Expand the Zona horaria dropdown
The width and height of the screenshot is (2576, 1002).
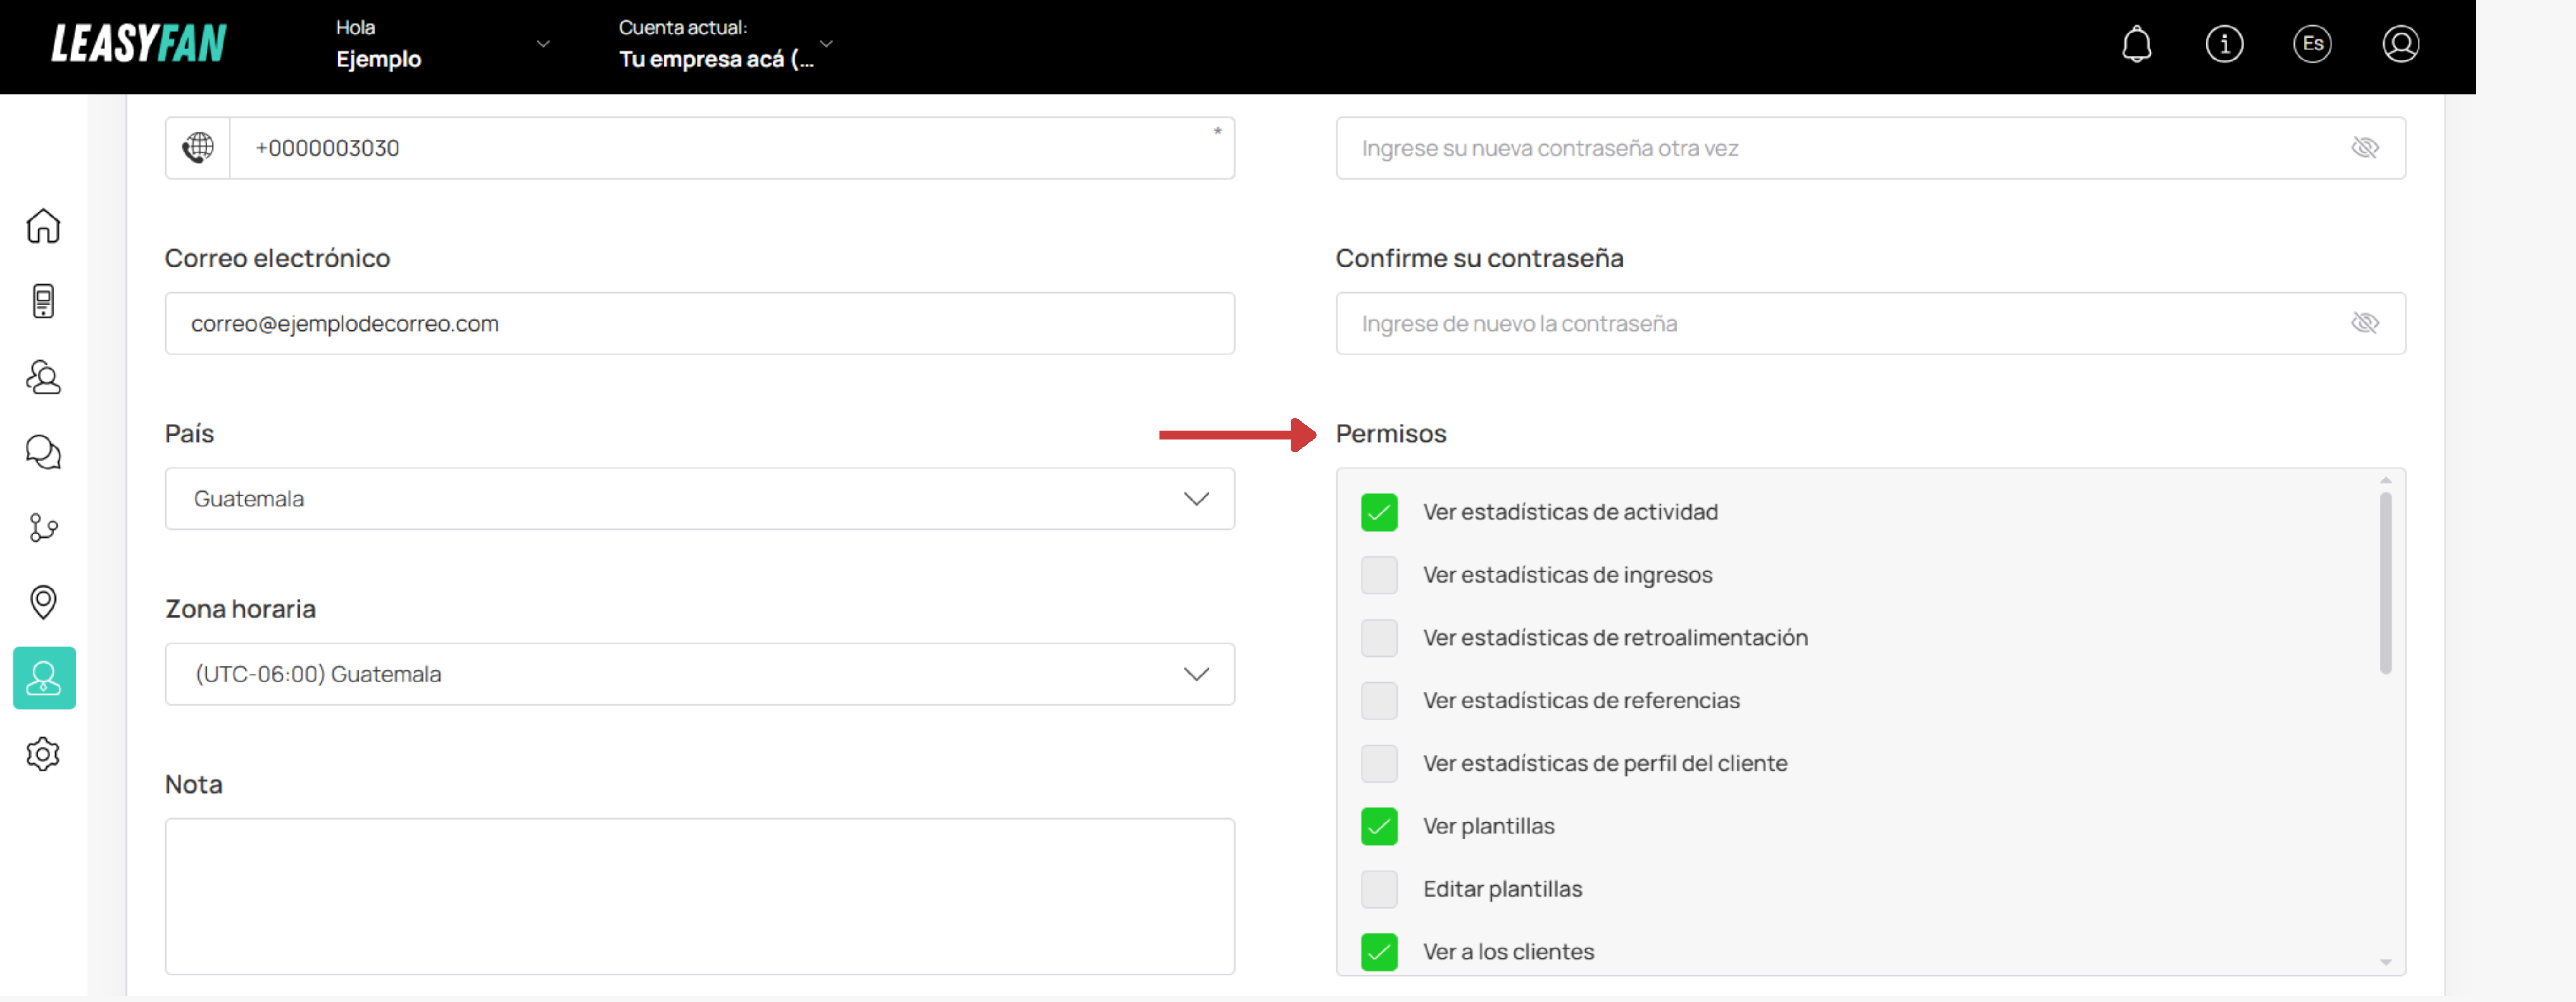(700, 674)
